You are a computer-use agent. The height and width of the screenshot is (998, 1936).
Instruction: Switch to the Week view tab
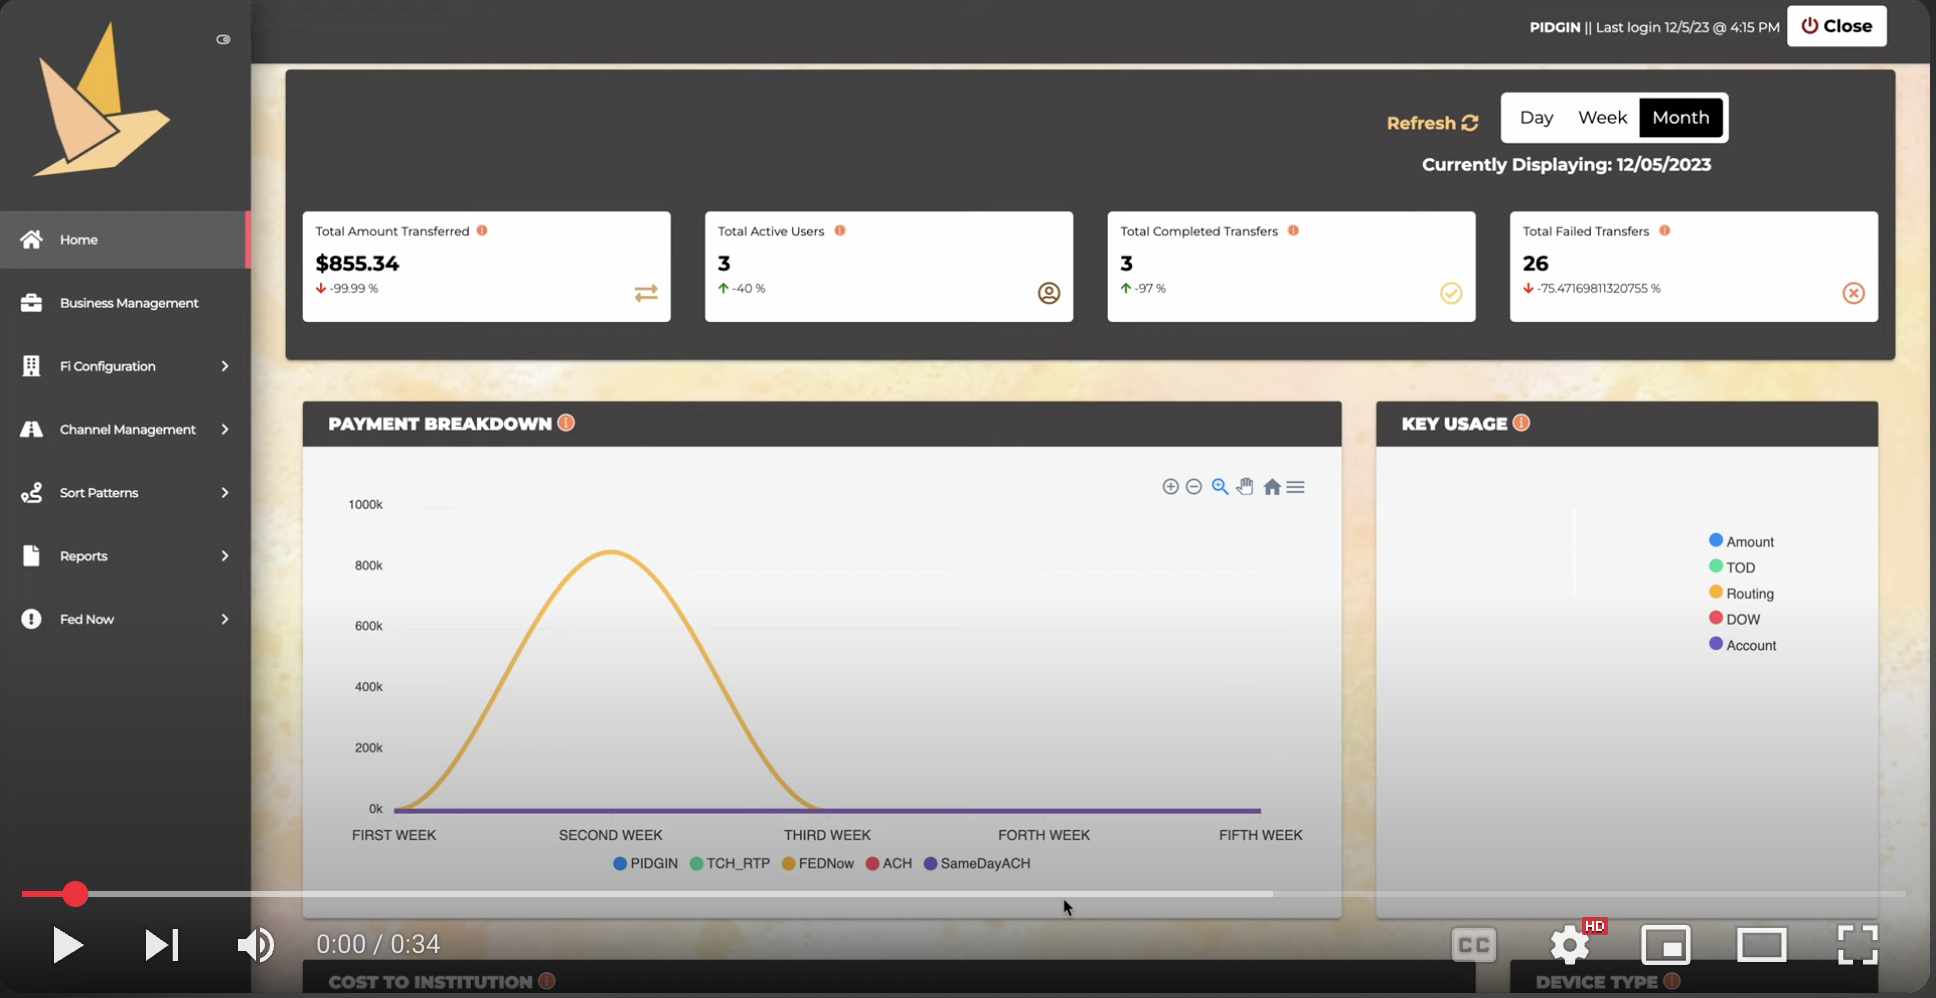pyautogui.click(x=1602, y=118)
